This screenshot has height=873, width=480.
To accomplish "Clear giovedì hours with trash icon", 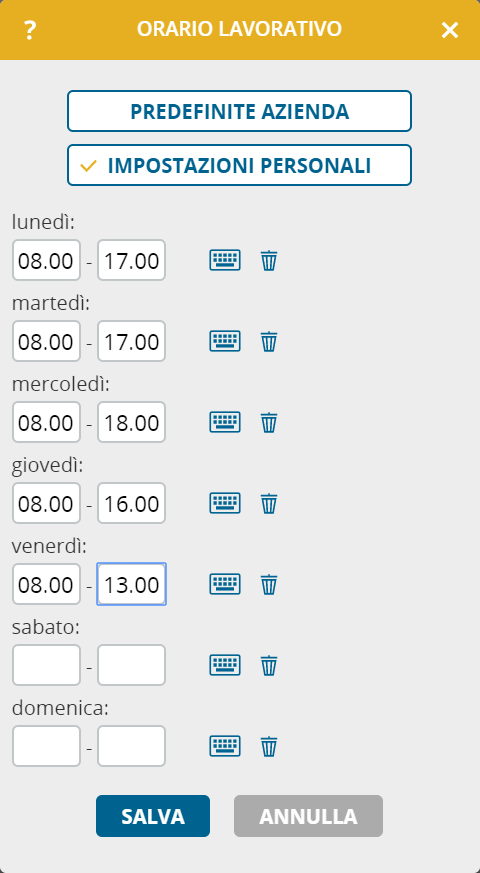I will tap(269, 503).
